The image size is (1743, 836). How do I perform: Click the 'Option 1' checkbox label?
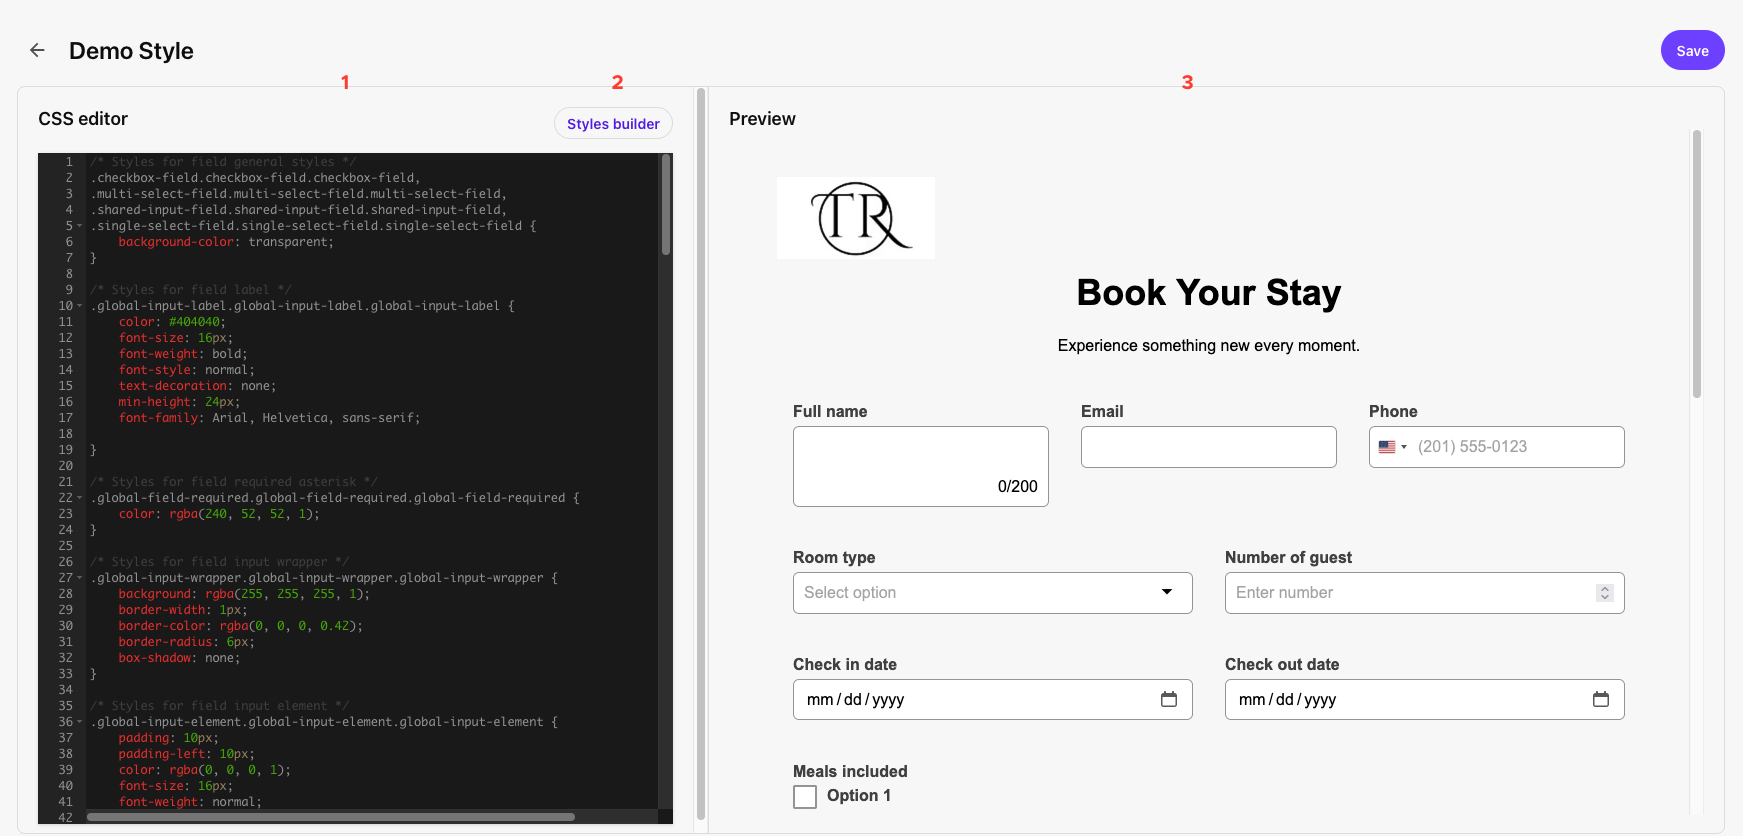[859, 796]
